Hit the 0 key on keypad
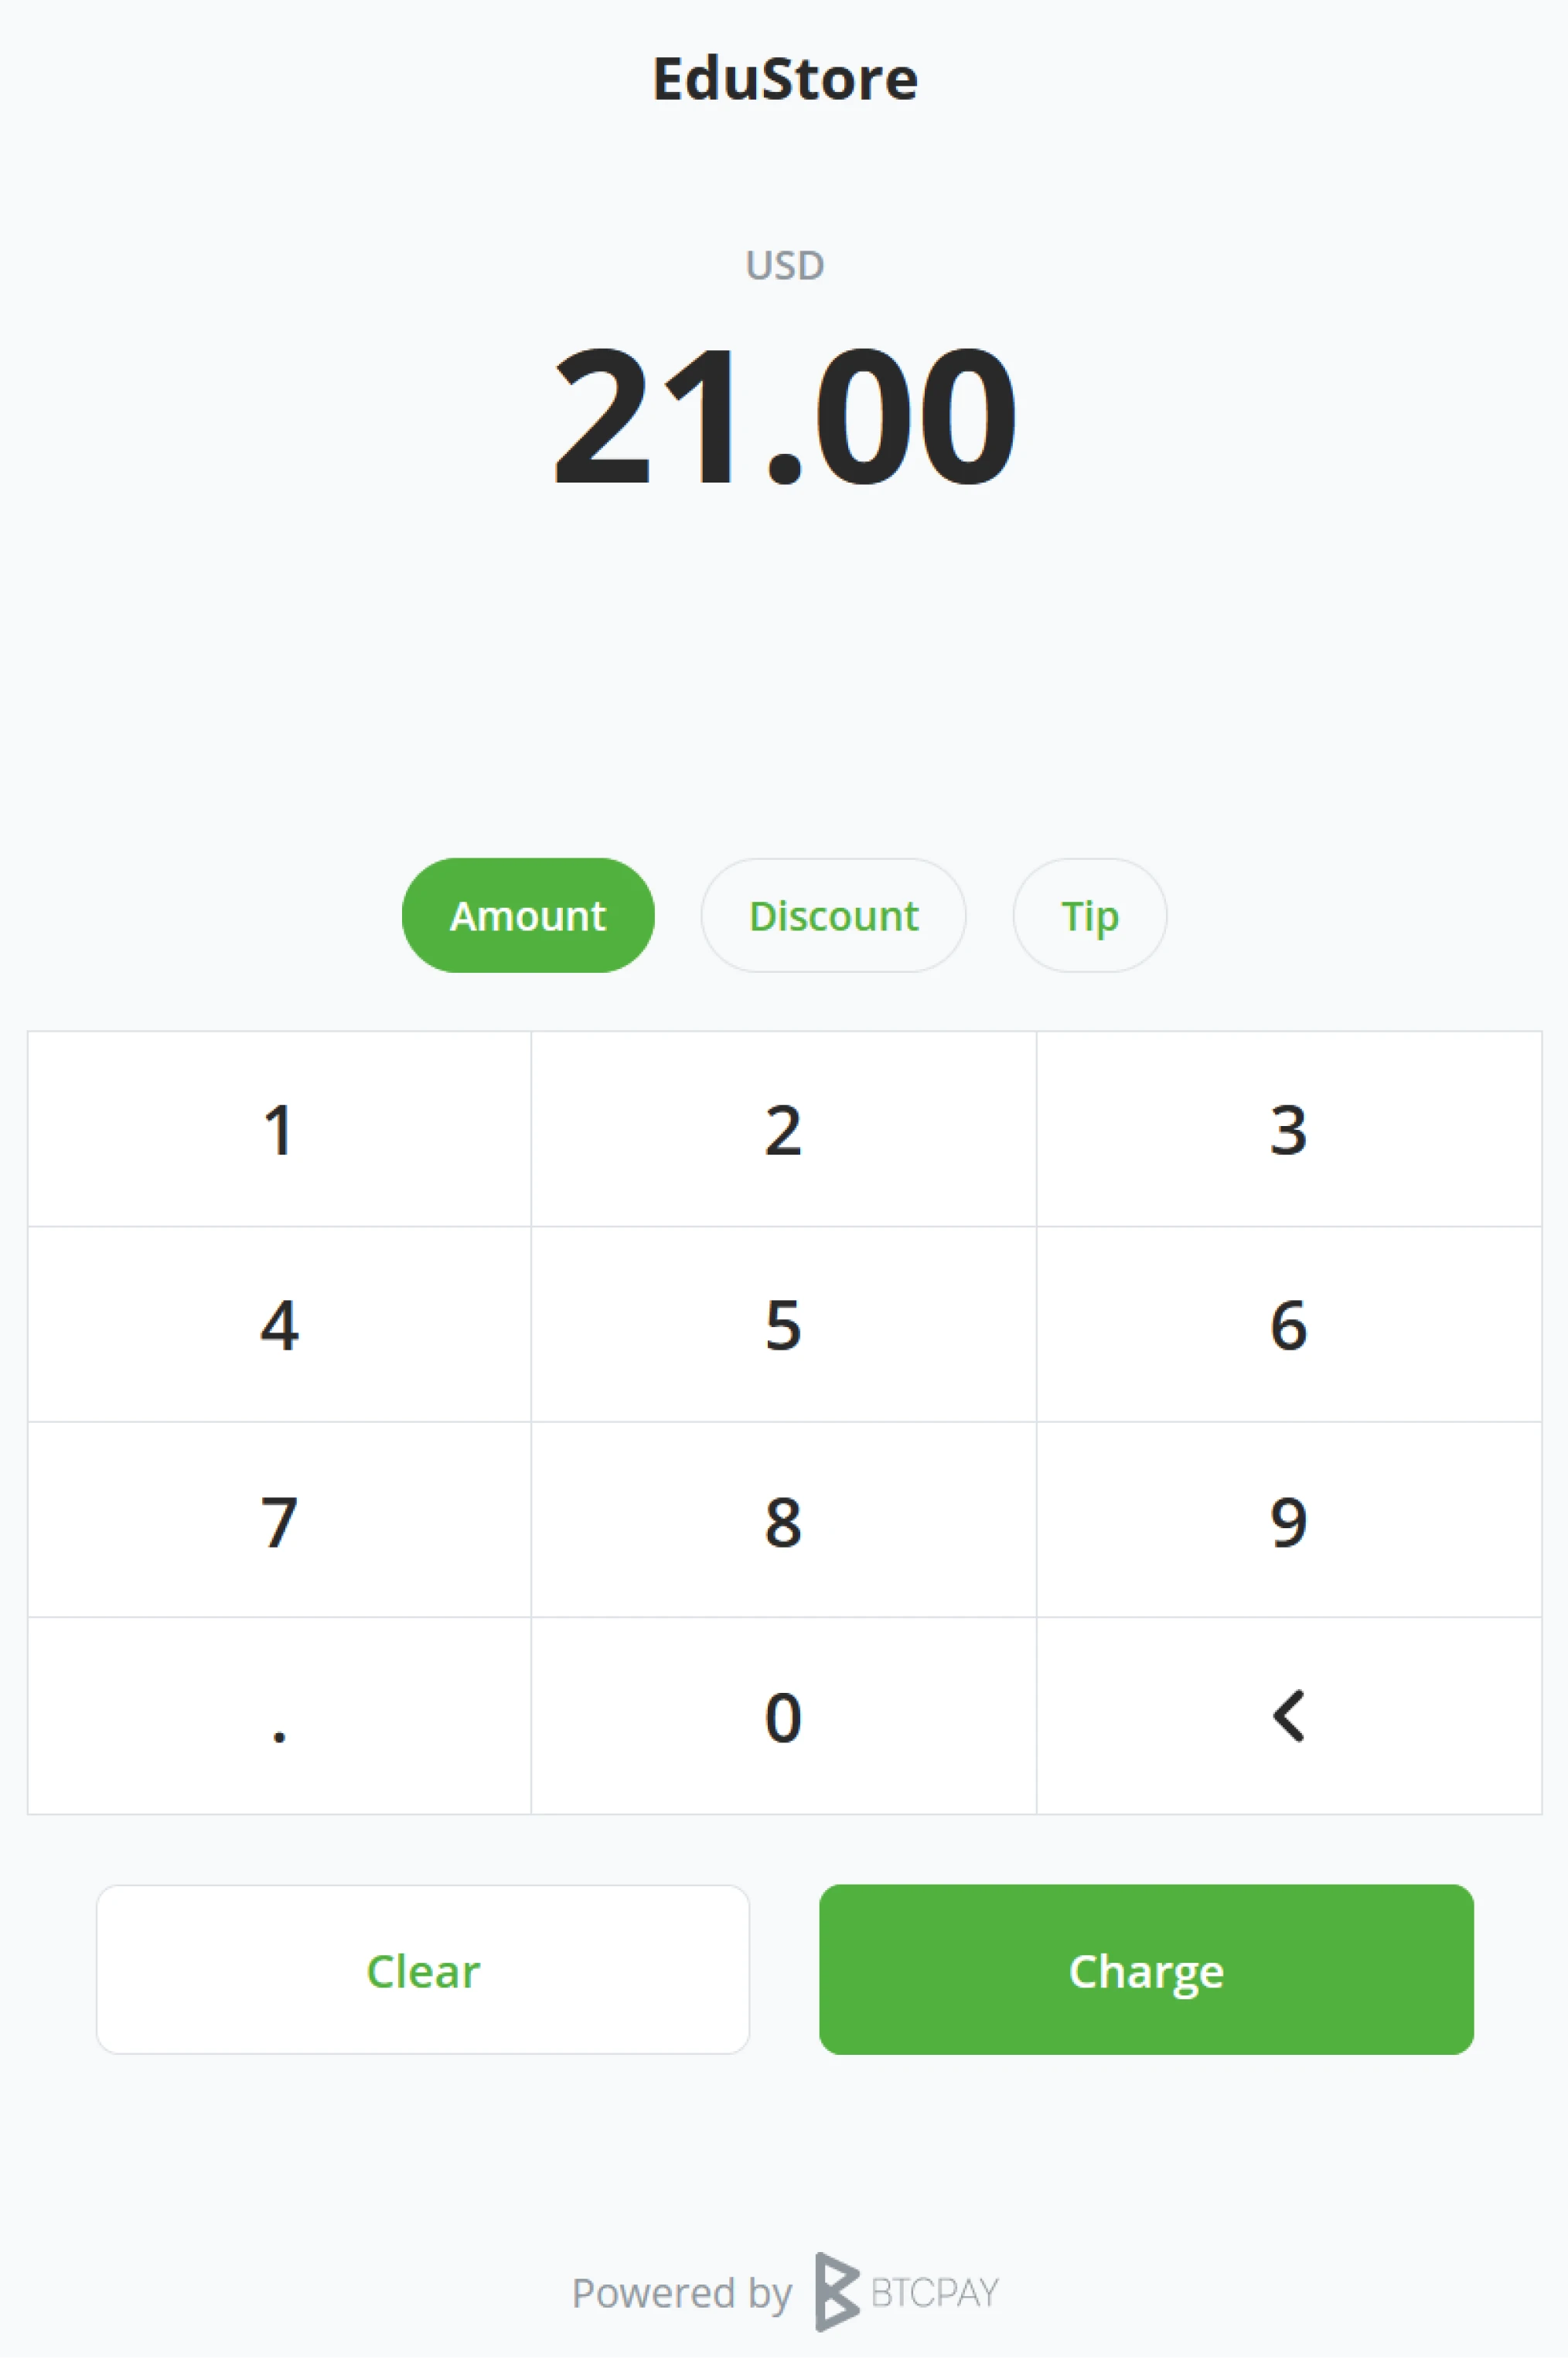1568x2358 pixels. coord(783,1716)
